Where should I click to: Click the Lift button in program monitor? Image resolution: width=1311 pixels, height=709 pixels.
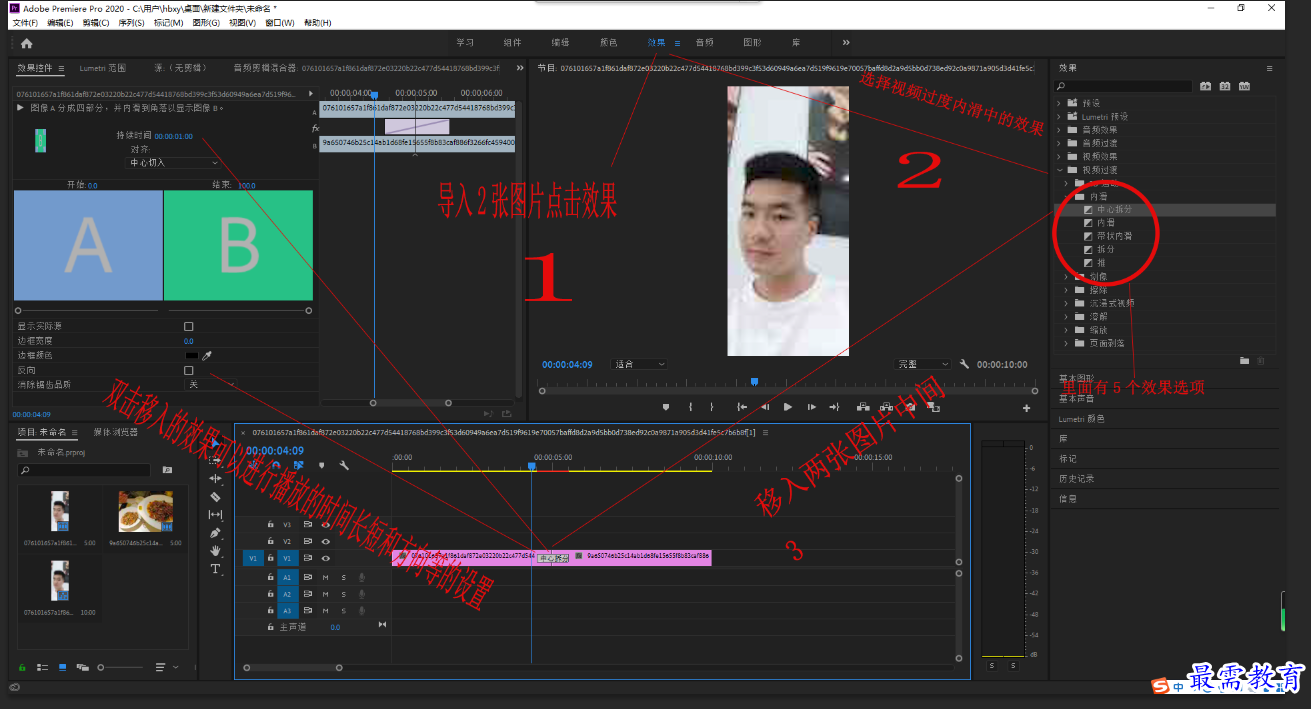click(x=862, y=407)
